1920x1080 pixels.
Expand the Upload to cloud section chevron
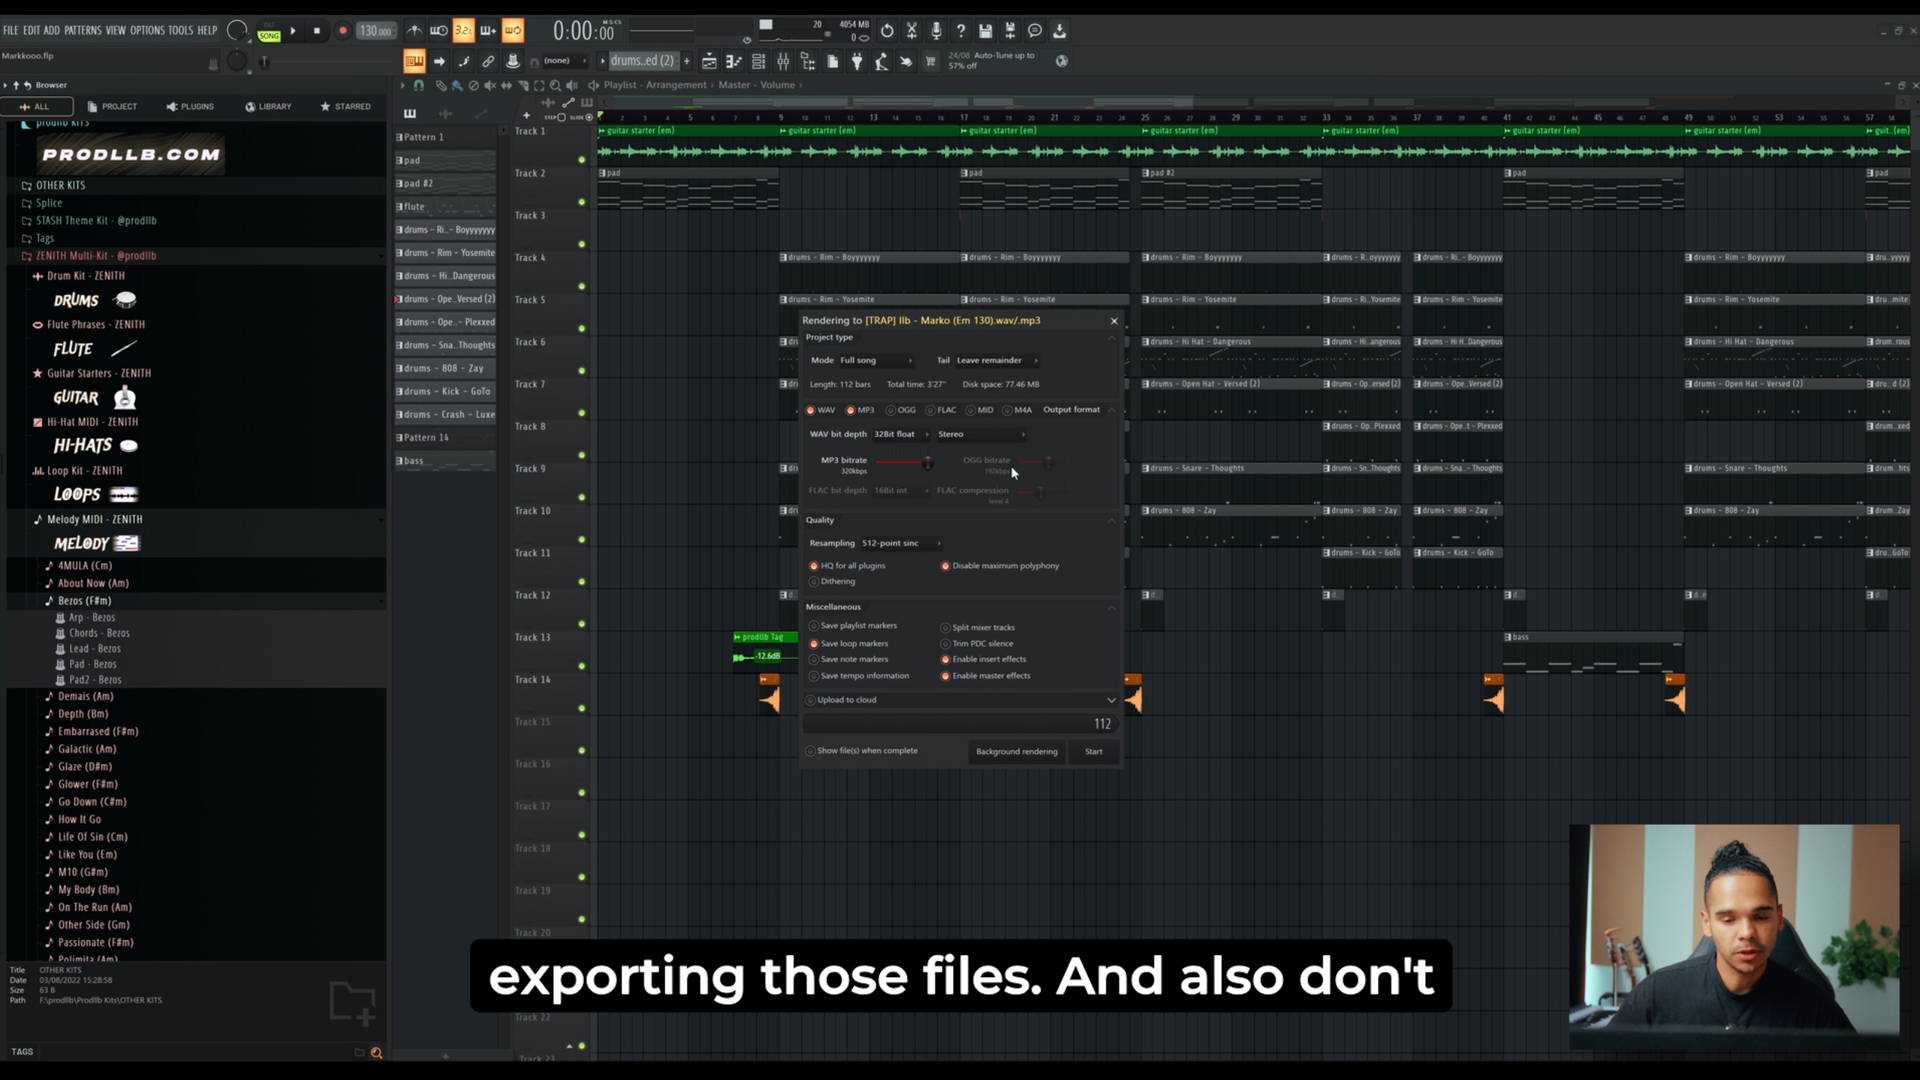[x=1111, y=700]
